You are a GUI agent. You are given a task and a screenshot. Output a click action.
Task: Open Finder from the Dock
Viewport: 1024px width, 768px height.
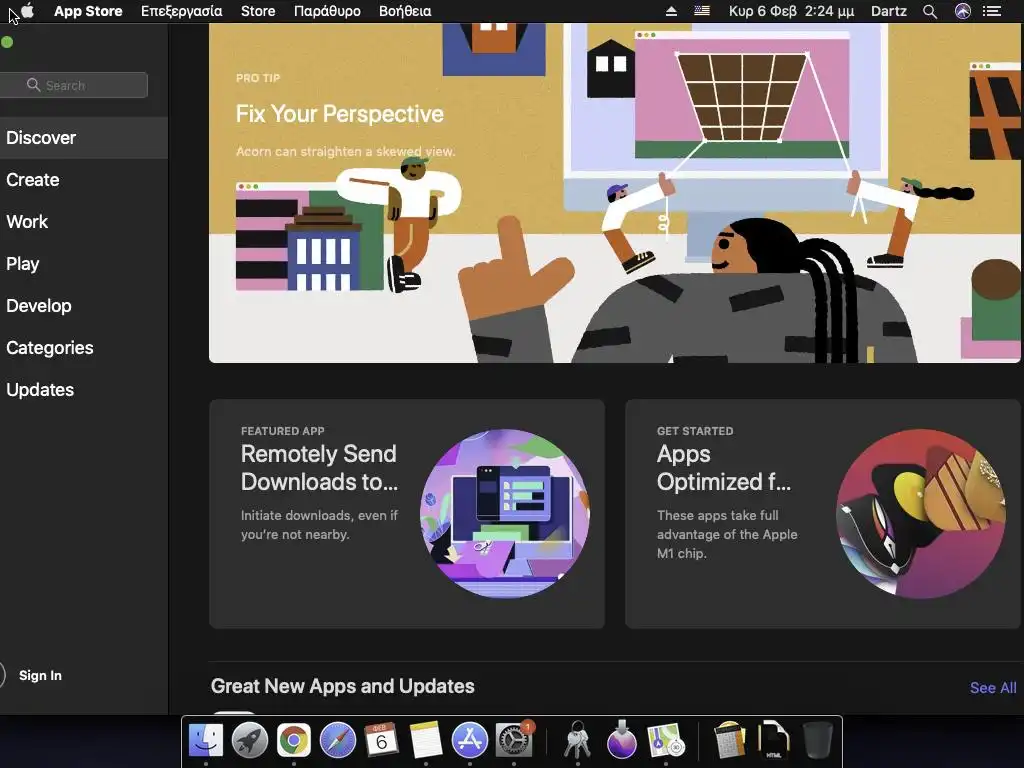click(x=206, y=740)
